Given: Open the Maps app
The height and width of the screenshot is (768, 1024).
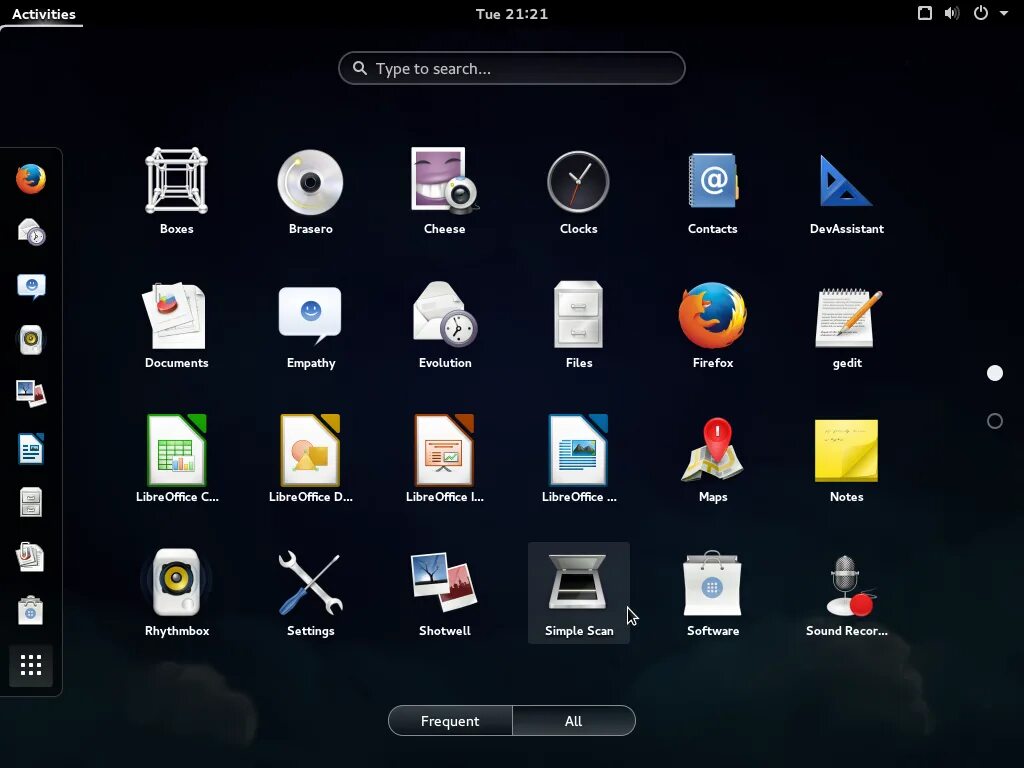Looking at the screenshot, I should point(712,458).
